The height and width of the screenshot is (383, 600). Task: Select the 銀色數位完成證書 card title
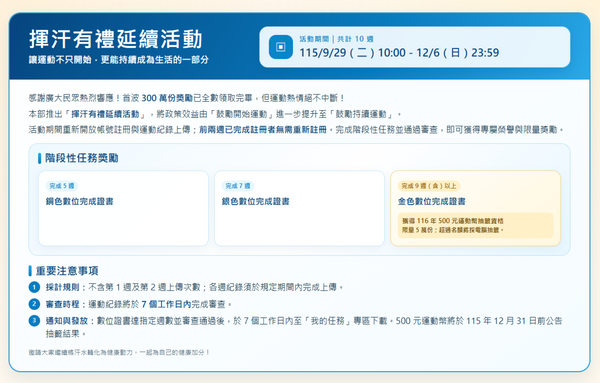[x=256, y=202]
